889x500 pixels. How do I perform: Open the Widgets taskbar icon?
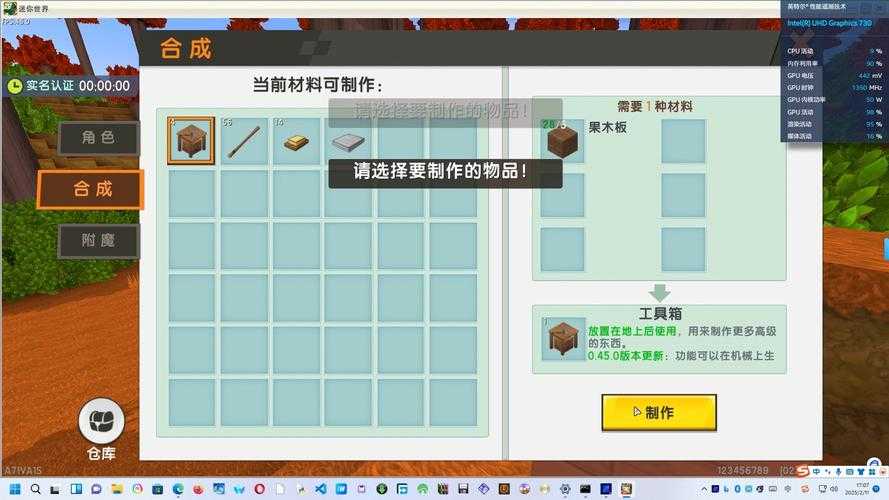[x=76, y=489]
